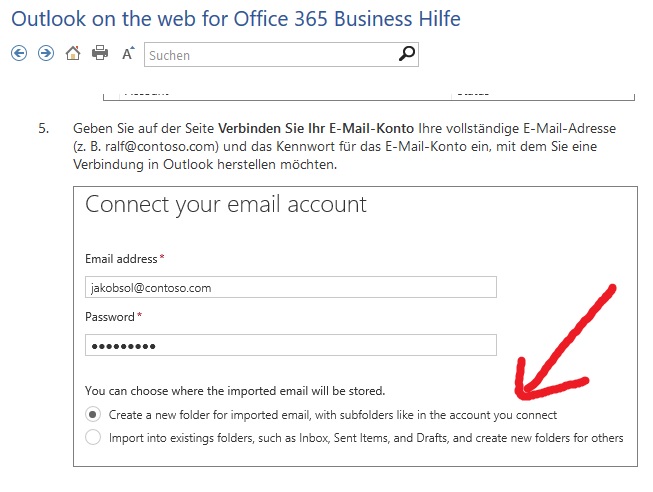Select the 'Create a new folder' radio button
The width and height of the screenshot is (653, 492).
coord(93,415)
